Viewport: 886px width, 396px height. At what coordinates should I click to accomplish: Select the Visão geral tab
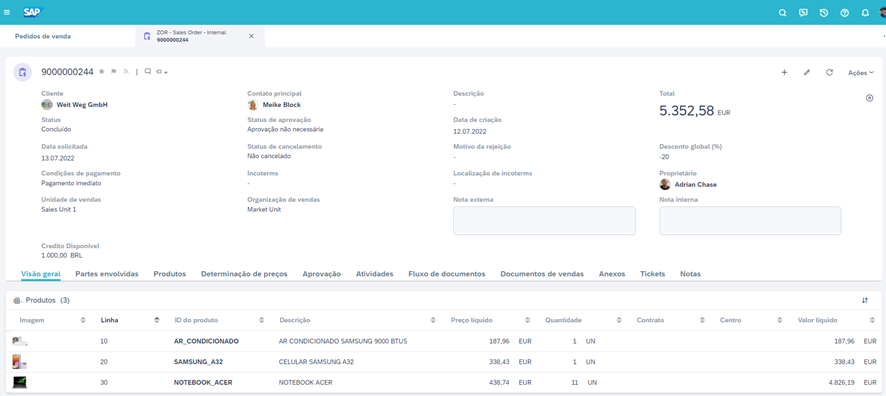(41, 273)
